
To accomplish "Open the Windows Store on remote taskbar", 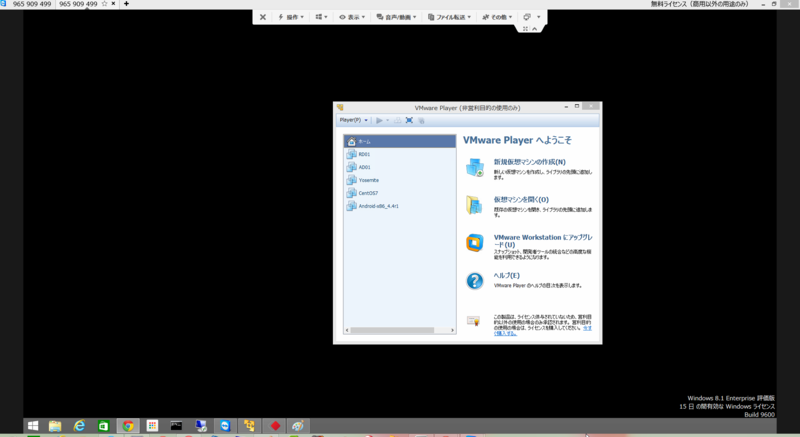I will coord(104,426).
